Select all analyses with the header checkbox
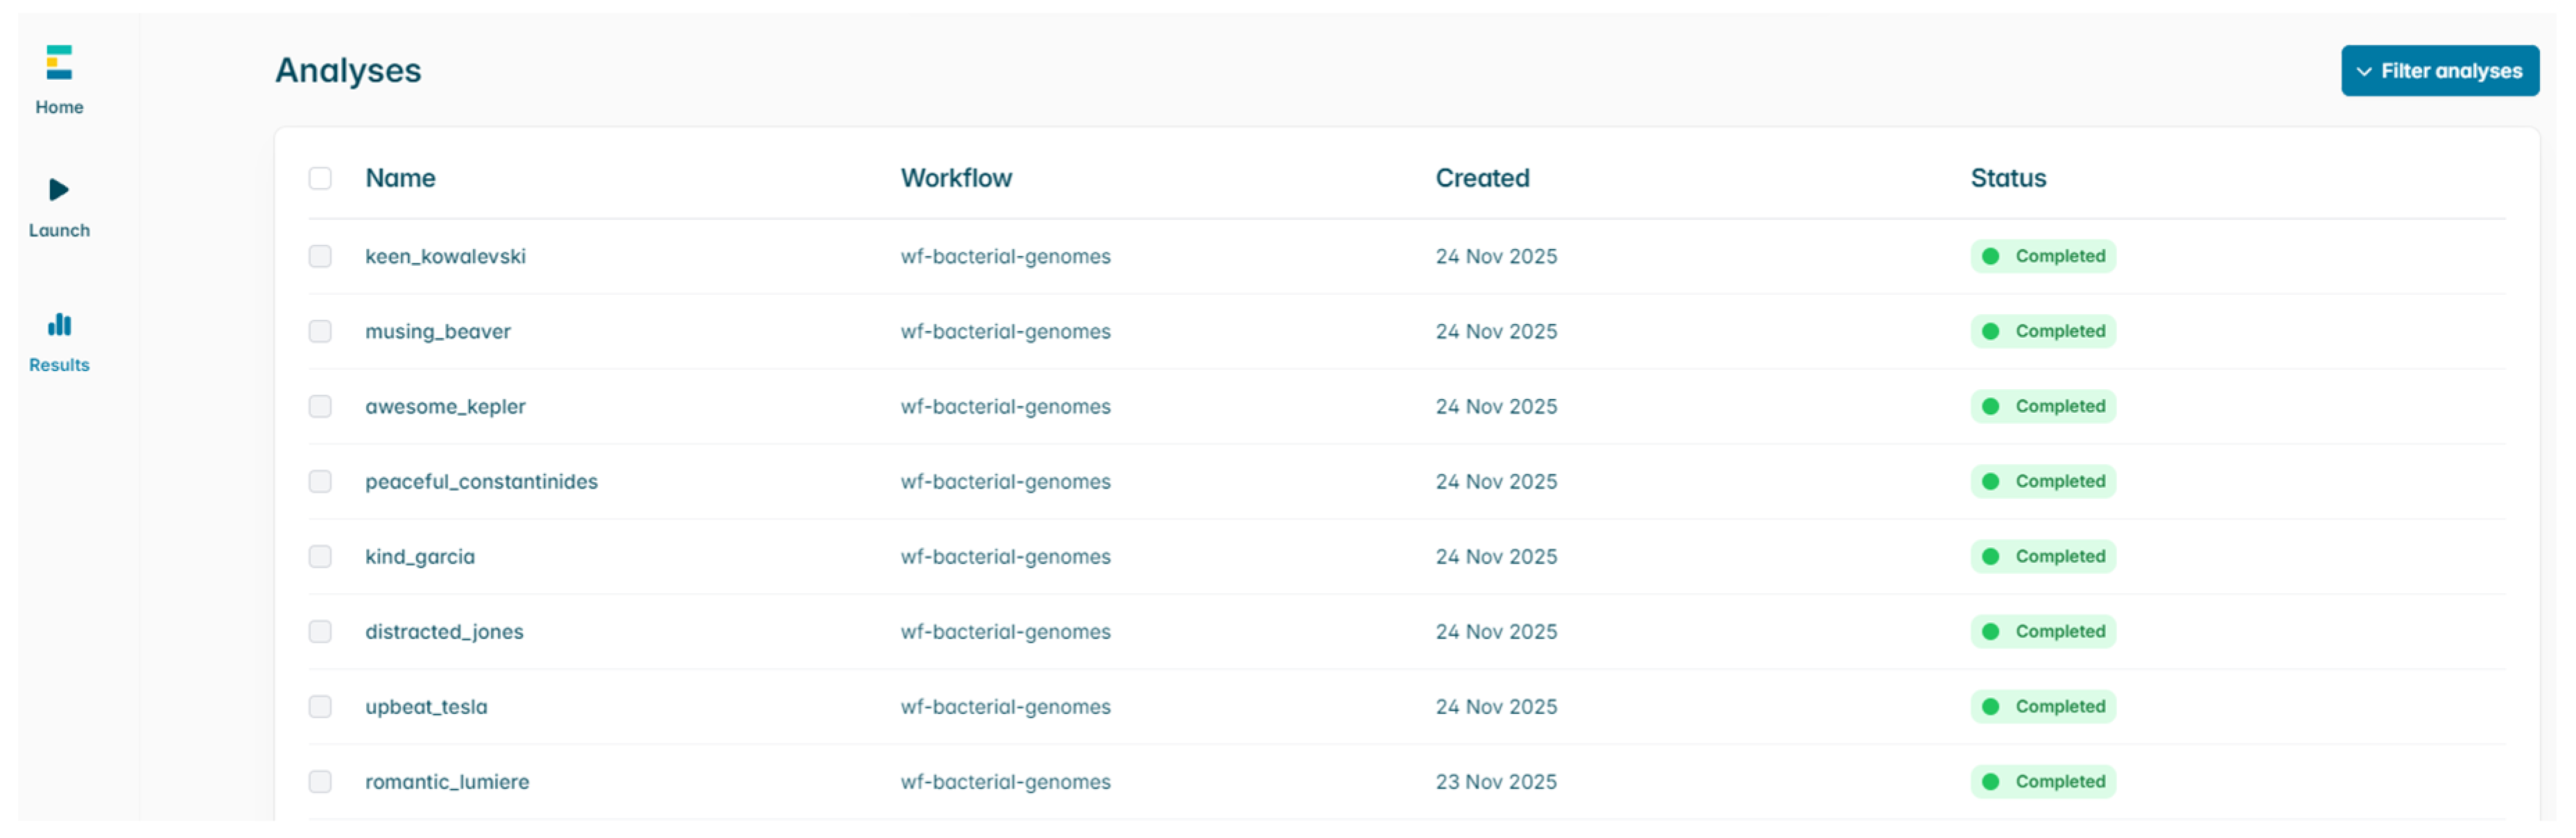This screenshot has height=838, width=2576. [x=321, y=178]
